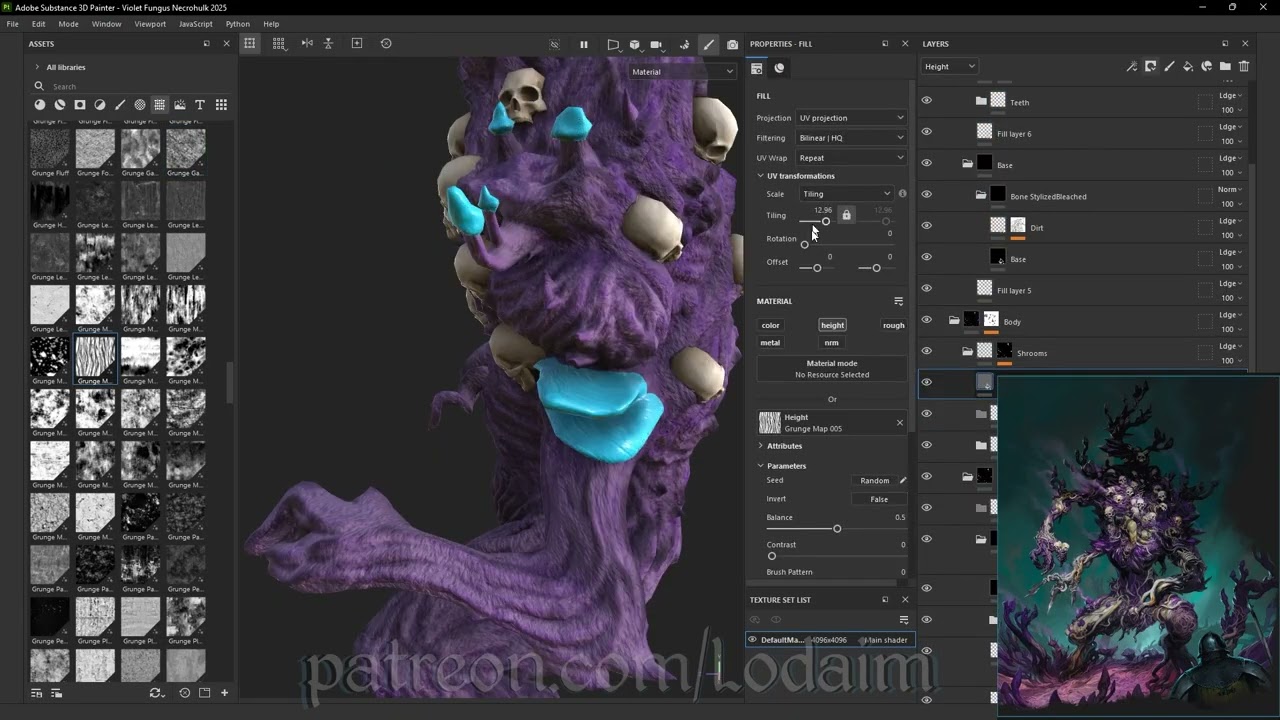
Task: Click the Balance slider handle
Action: pyautogui.click(x=837, y=529)
